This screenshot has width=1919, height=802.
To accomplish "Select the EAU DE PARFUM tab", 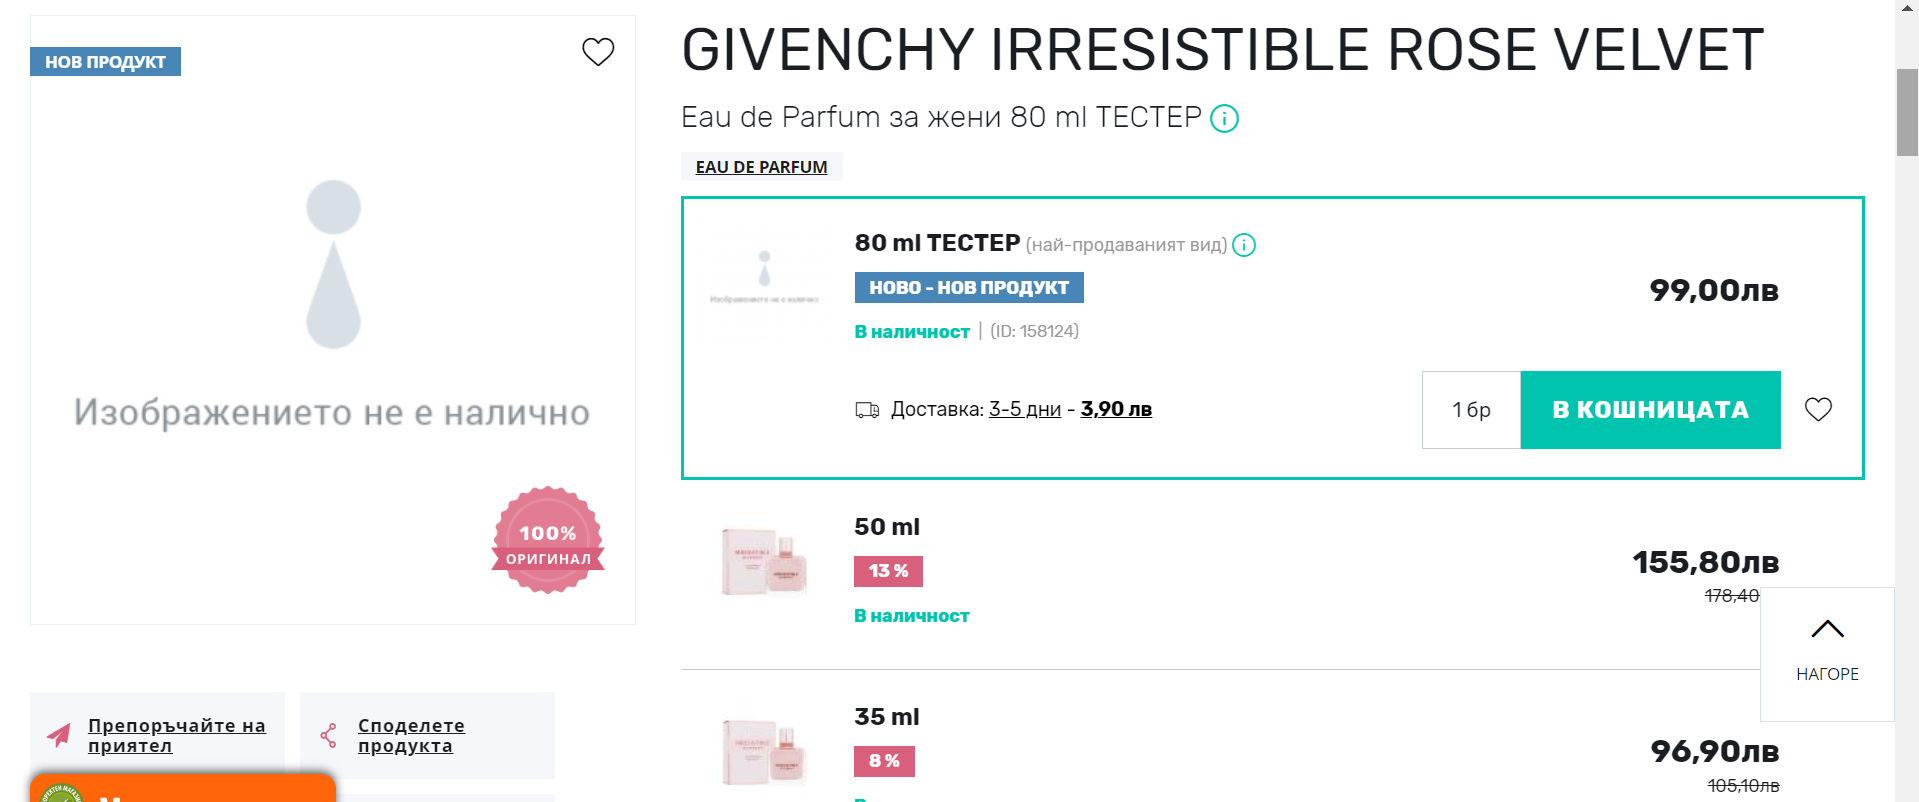I will click(x=761, y=167).
